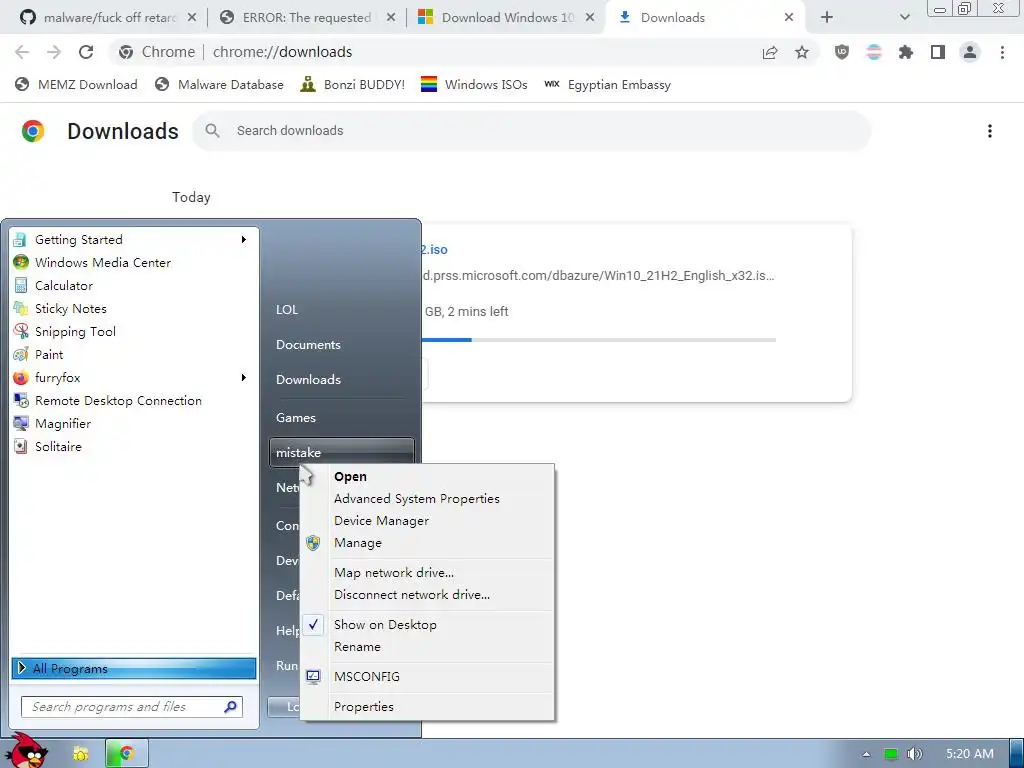Screen dimensions: 1024x768
Task: Open the pinned File Explorer taskbar icon
Action: (x=81, y=754)
